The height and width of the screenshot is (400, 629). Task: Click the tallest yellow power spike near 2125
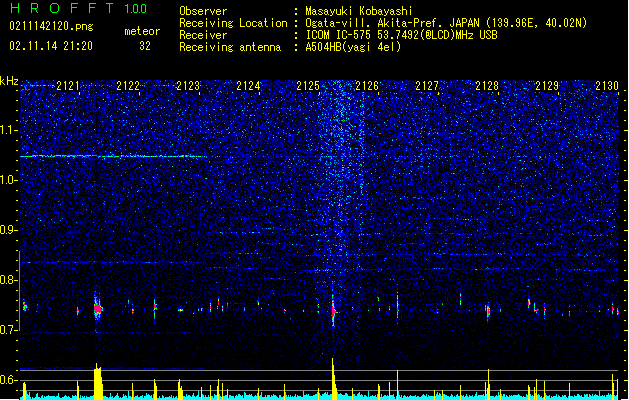333,378
